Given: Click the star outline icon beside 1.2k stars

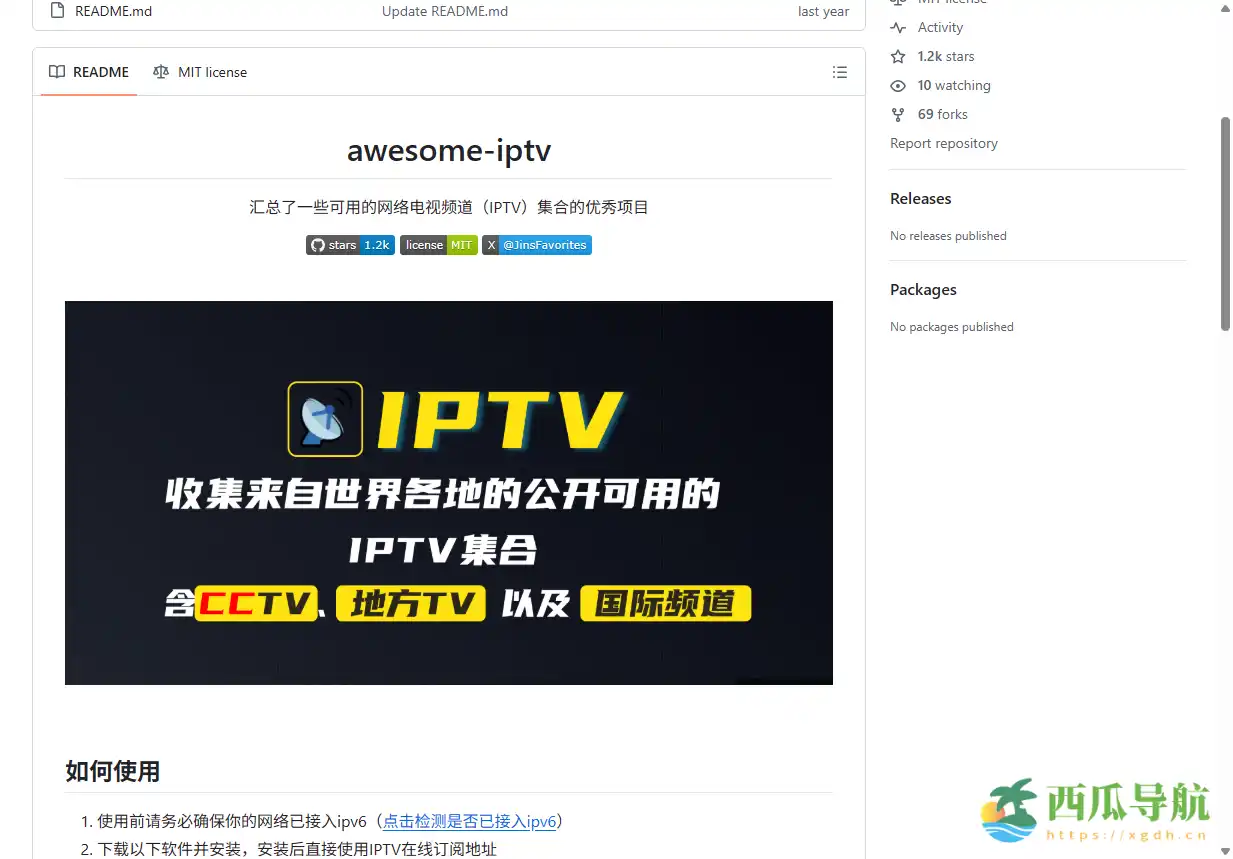Looking at the screenshot, I should [897, 56].
